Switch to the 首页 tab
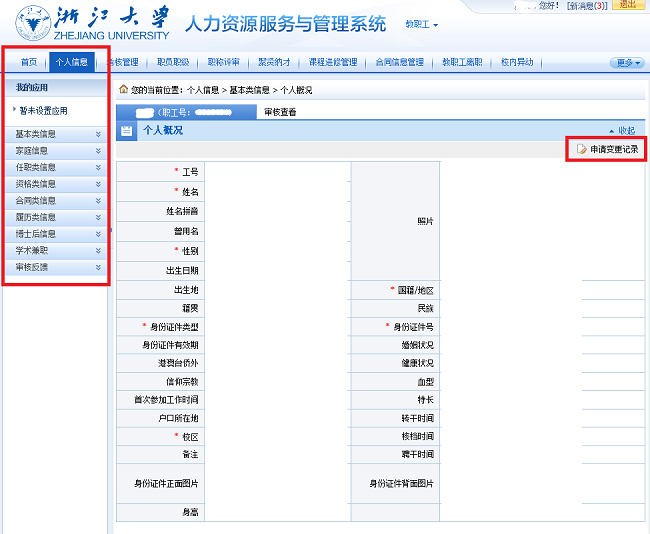The height and width of the screenshot is (534, 650). [x=28, y=62]
